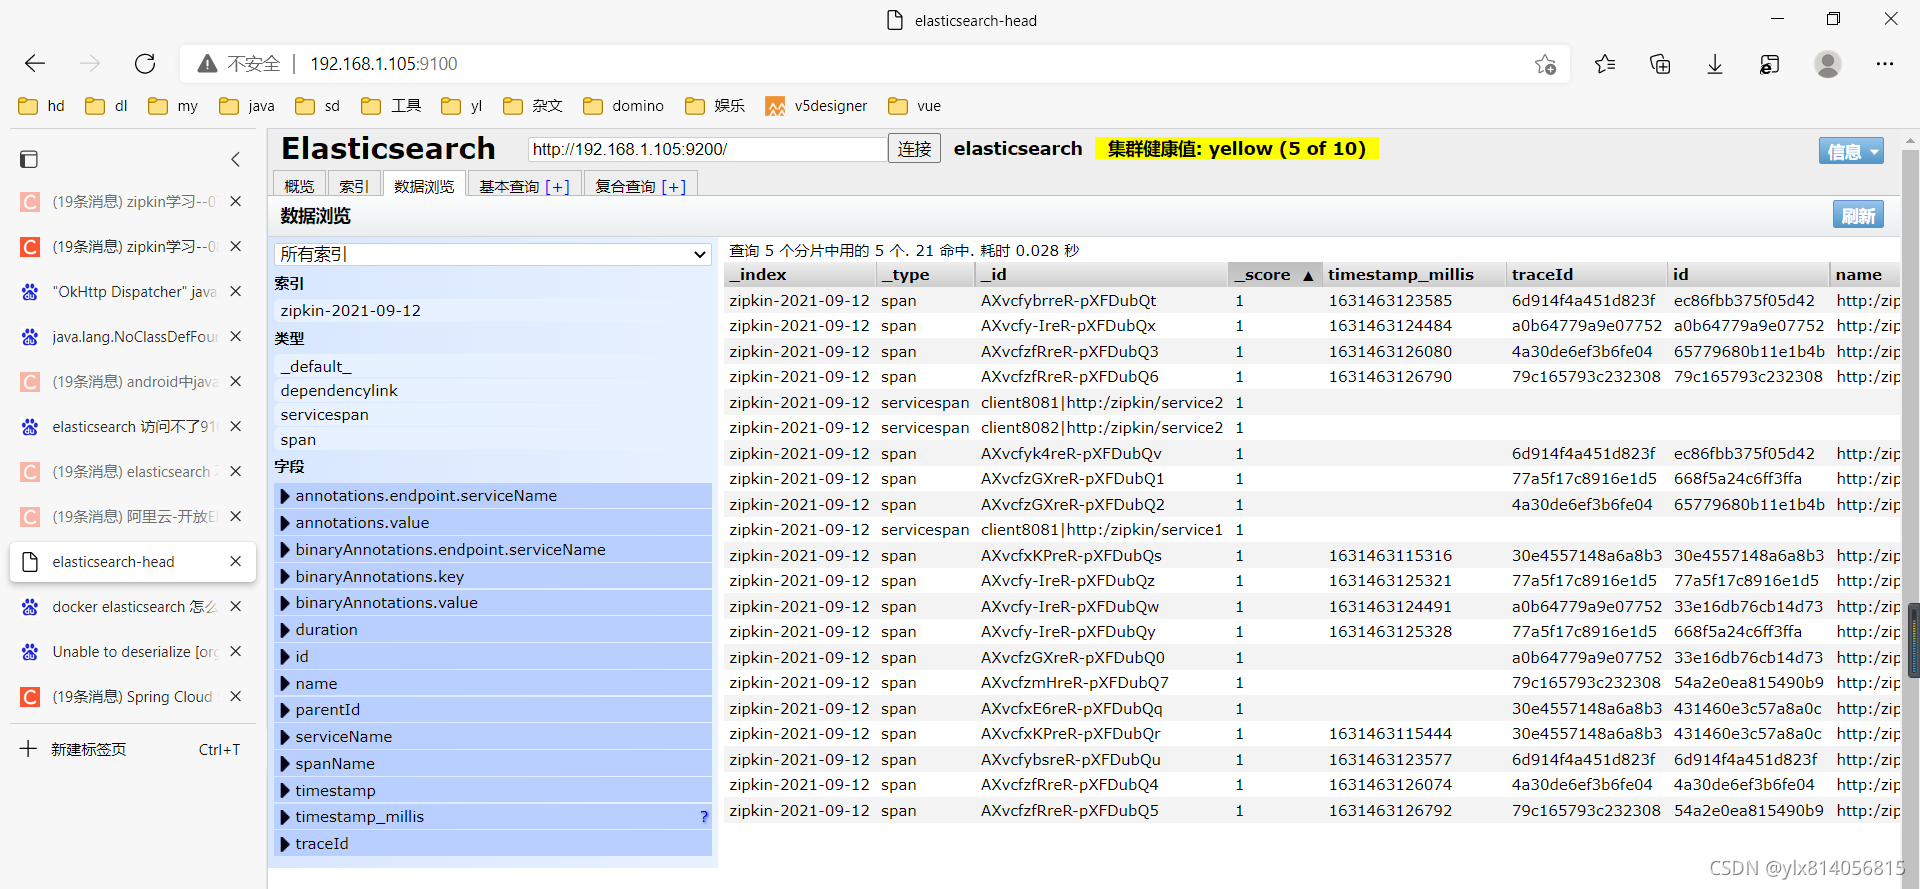The width and height of the screenshot is (1920, 889).
Task: Open the downloads icon
Action: click(x=1715, y=64)
